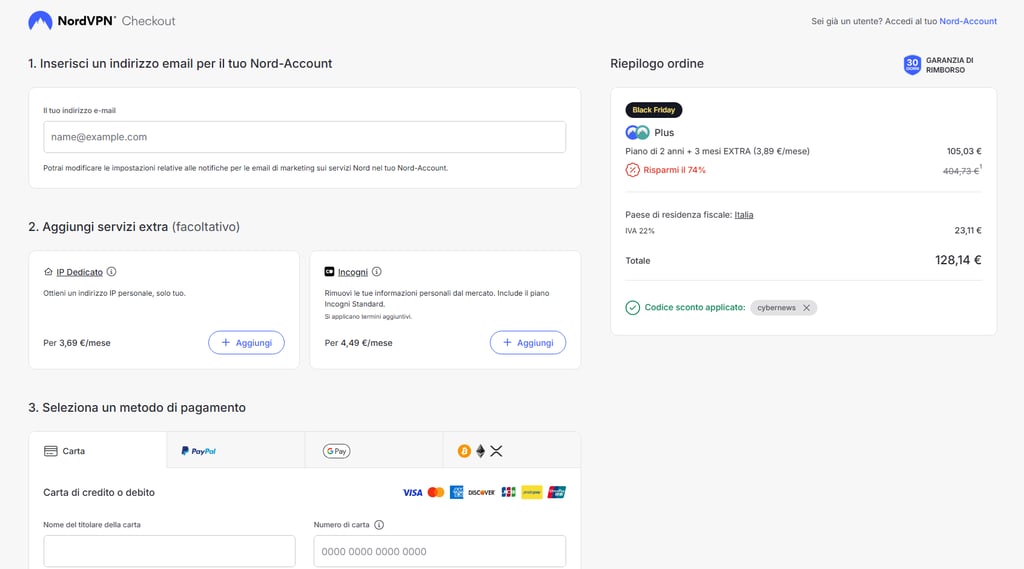Click the 'Riepilogo ordine' heading

[x=657, y=63]
